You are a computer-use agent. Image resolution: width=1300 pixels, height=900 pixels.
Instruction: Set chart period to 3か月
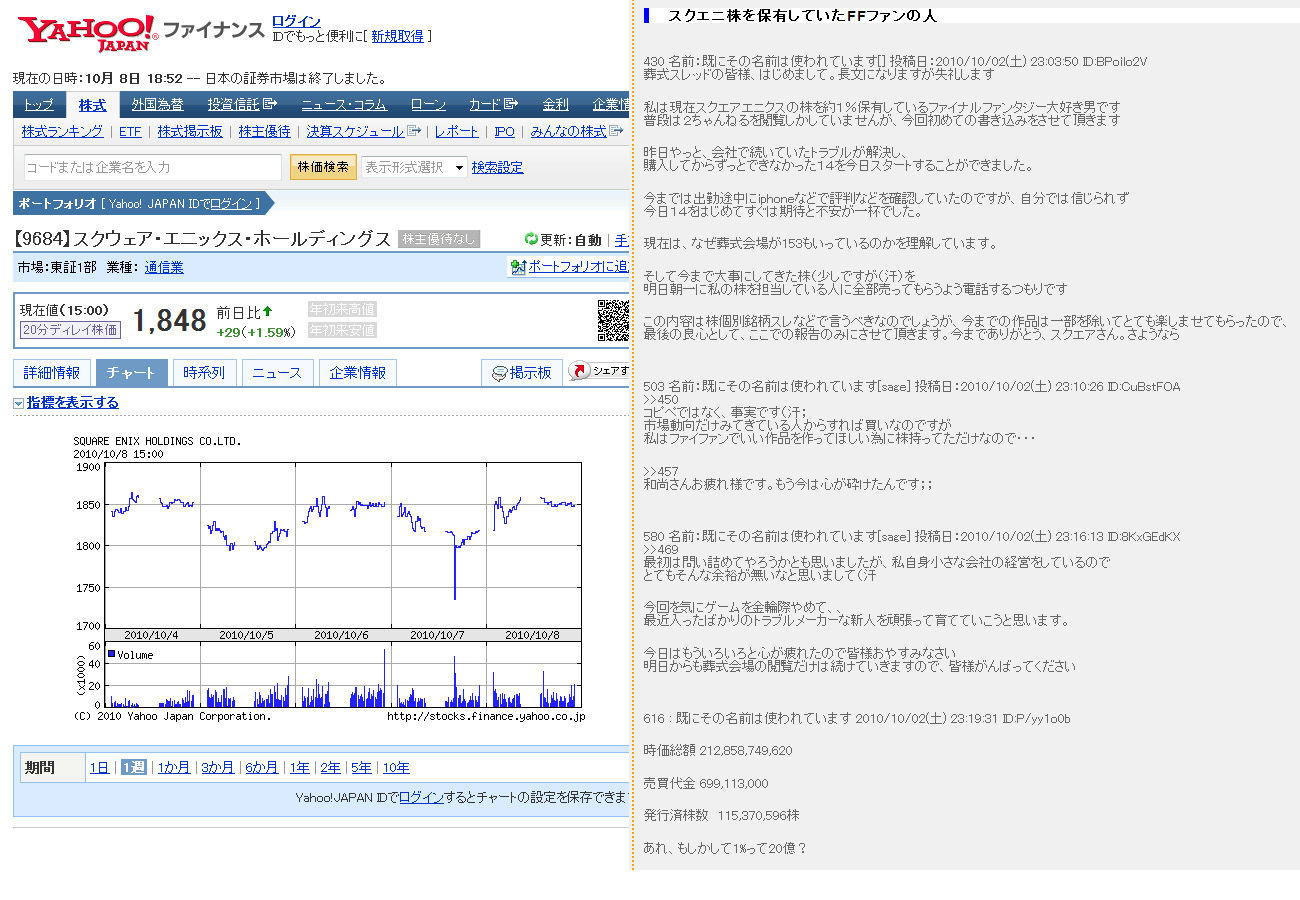click(218, 768)
